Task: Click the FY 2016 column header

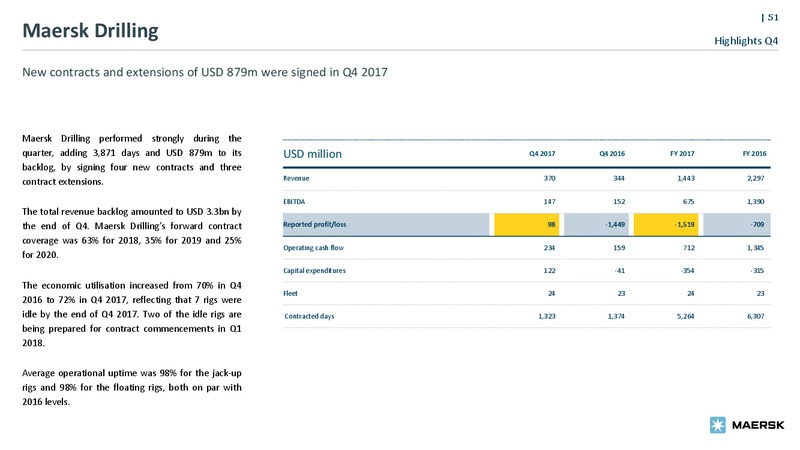Action: tap(754, 154)
